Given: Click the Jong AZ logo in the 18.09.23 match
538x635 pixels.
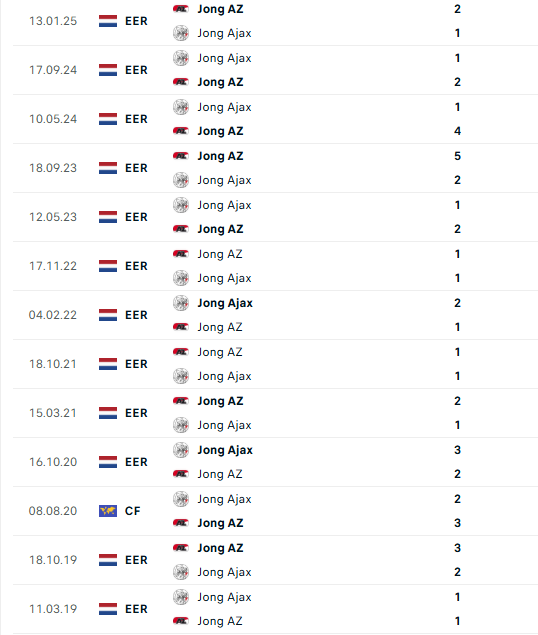Looking at the screenshot, I should pos(181,156).
